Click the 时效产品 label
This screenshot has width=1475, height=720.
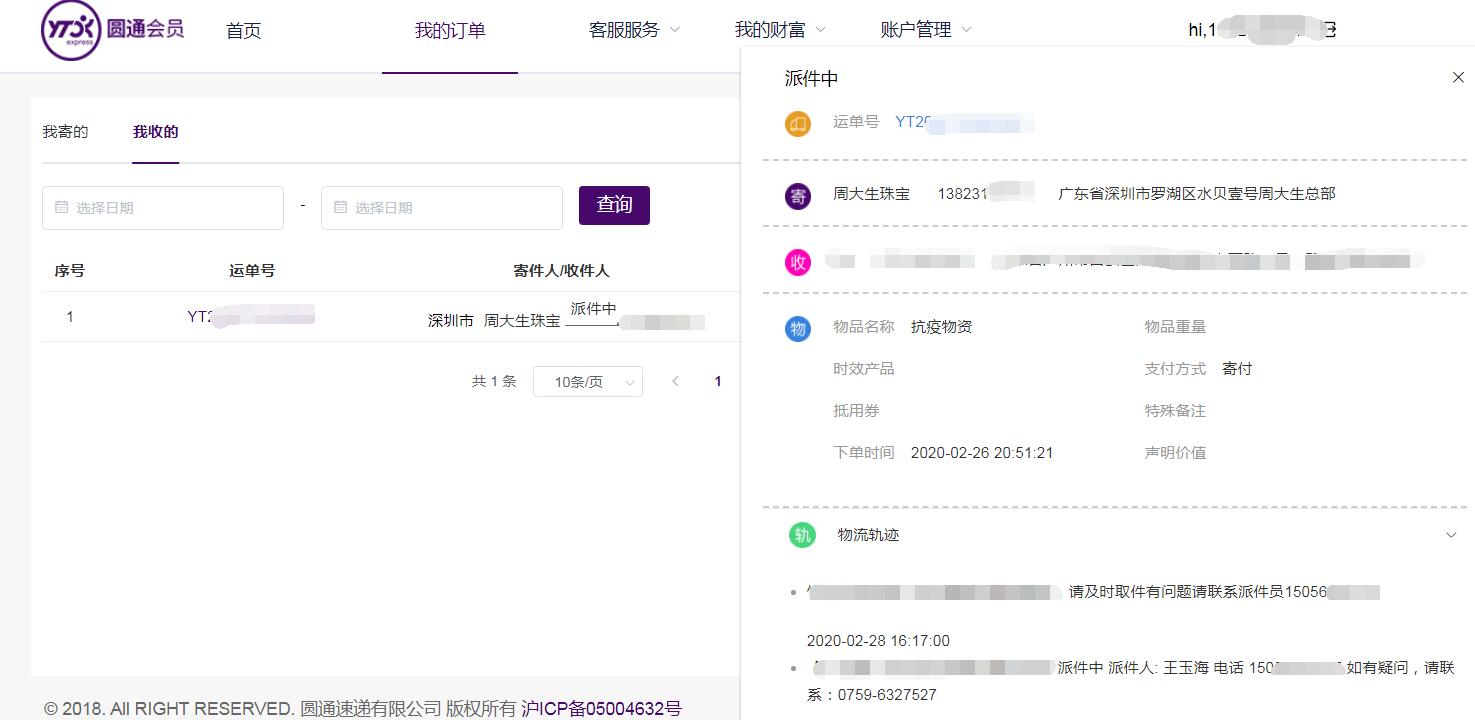click(863, 369)
